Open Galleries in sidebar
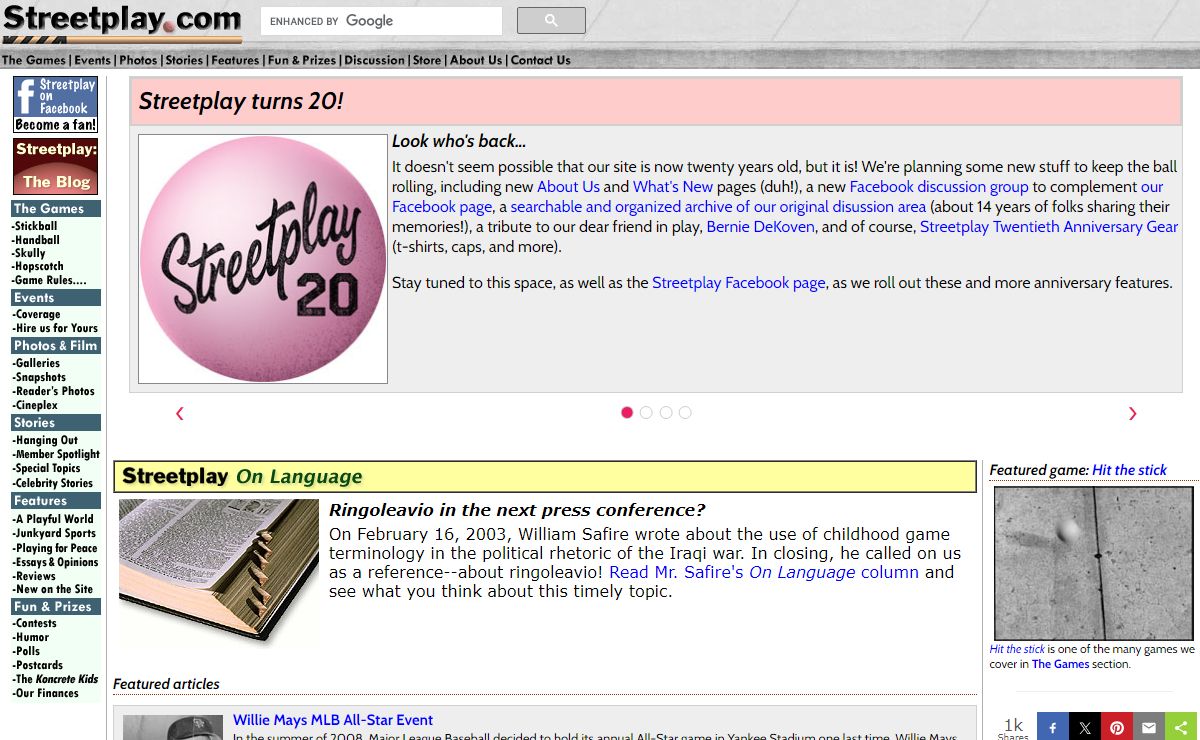 click(37, 363)
